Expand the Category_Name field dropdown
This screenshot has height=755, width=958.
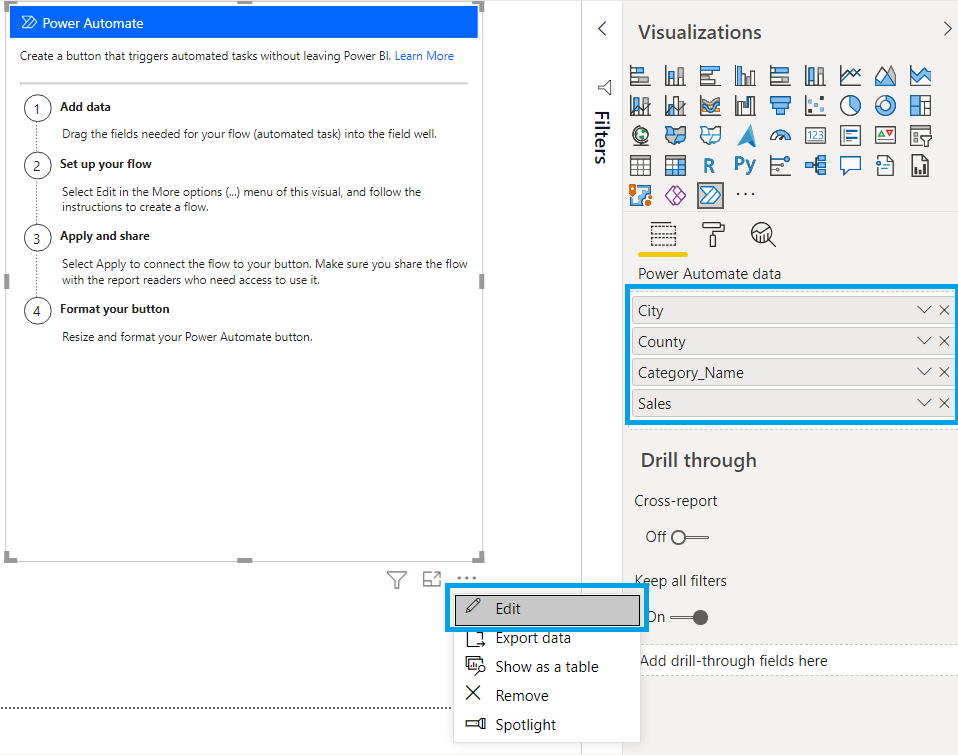coord(924,372)
